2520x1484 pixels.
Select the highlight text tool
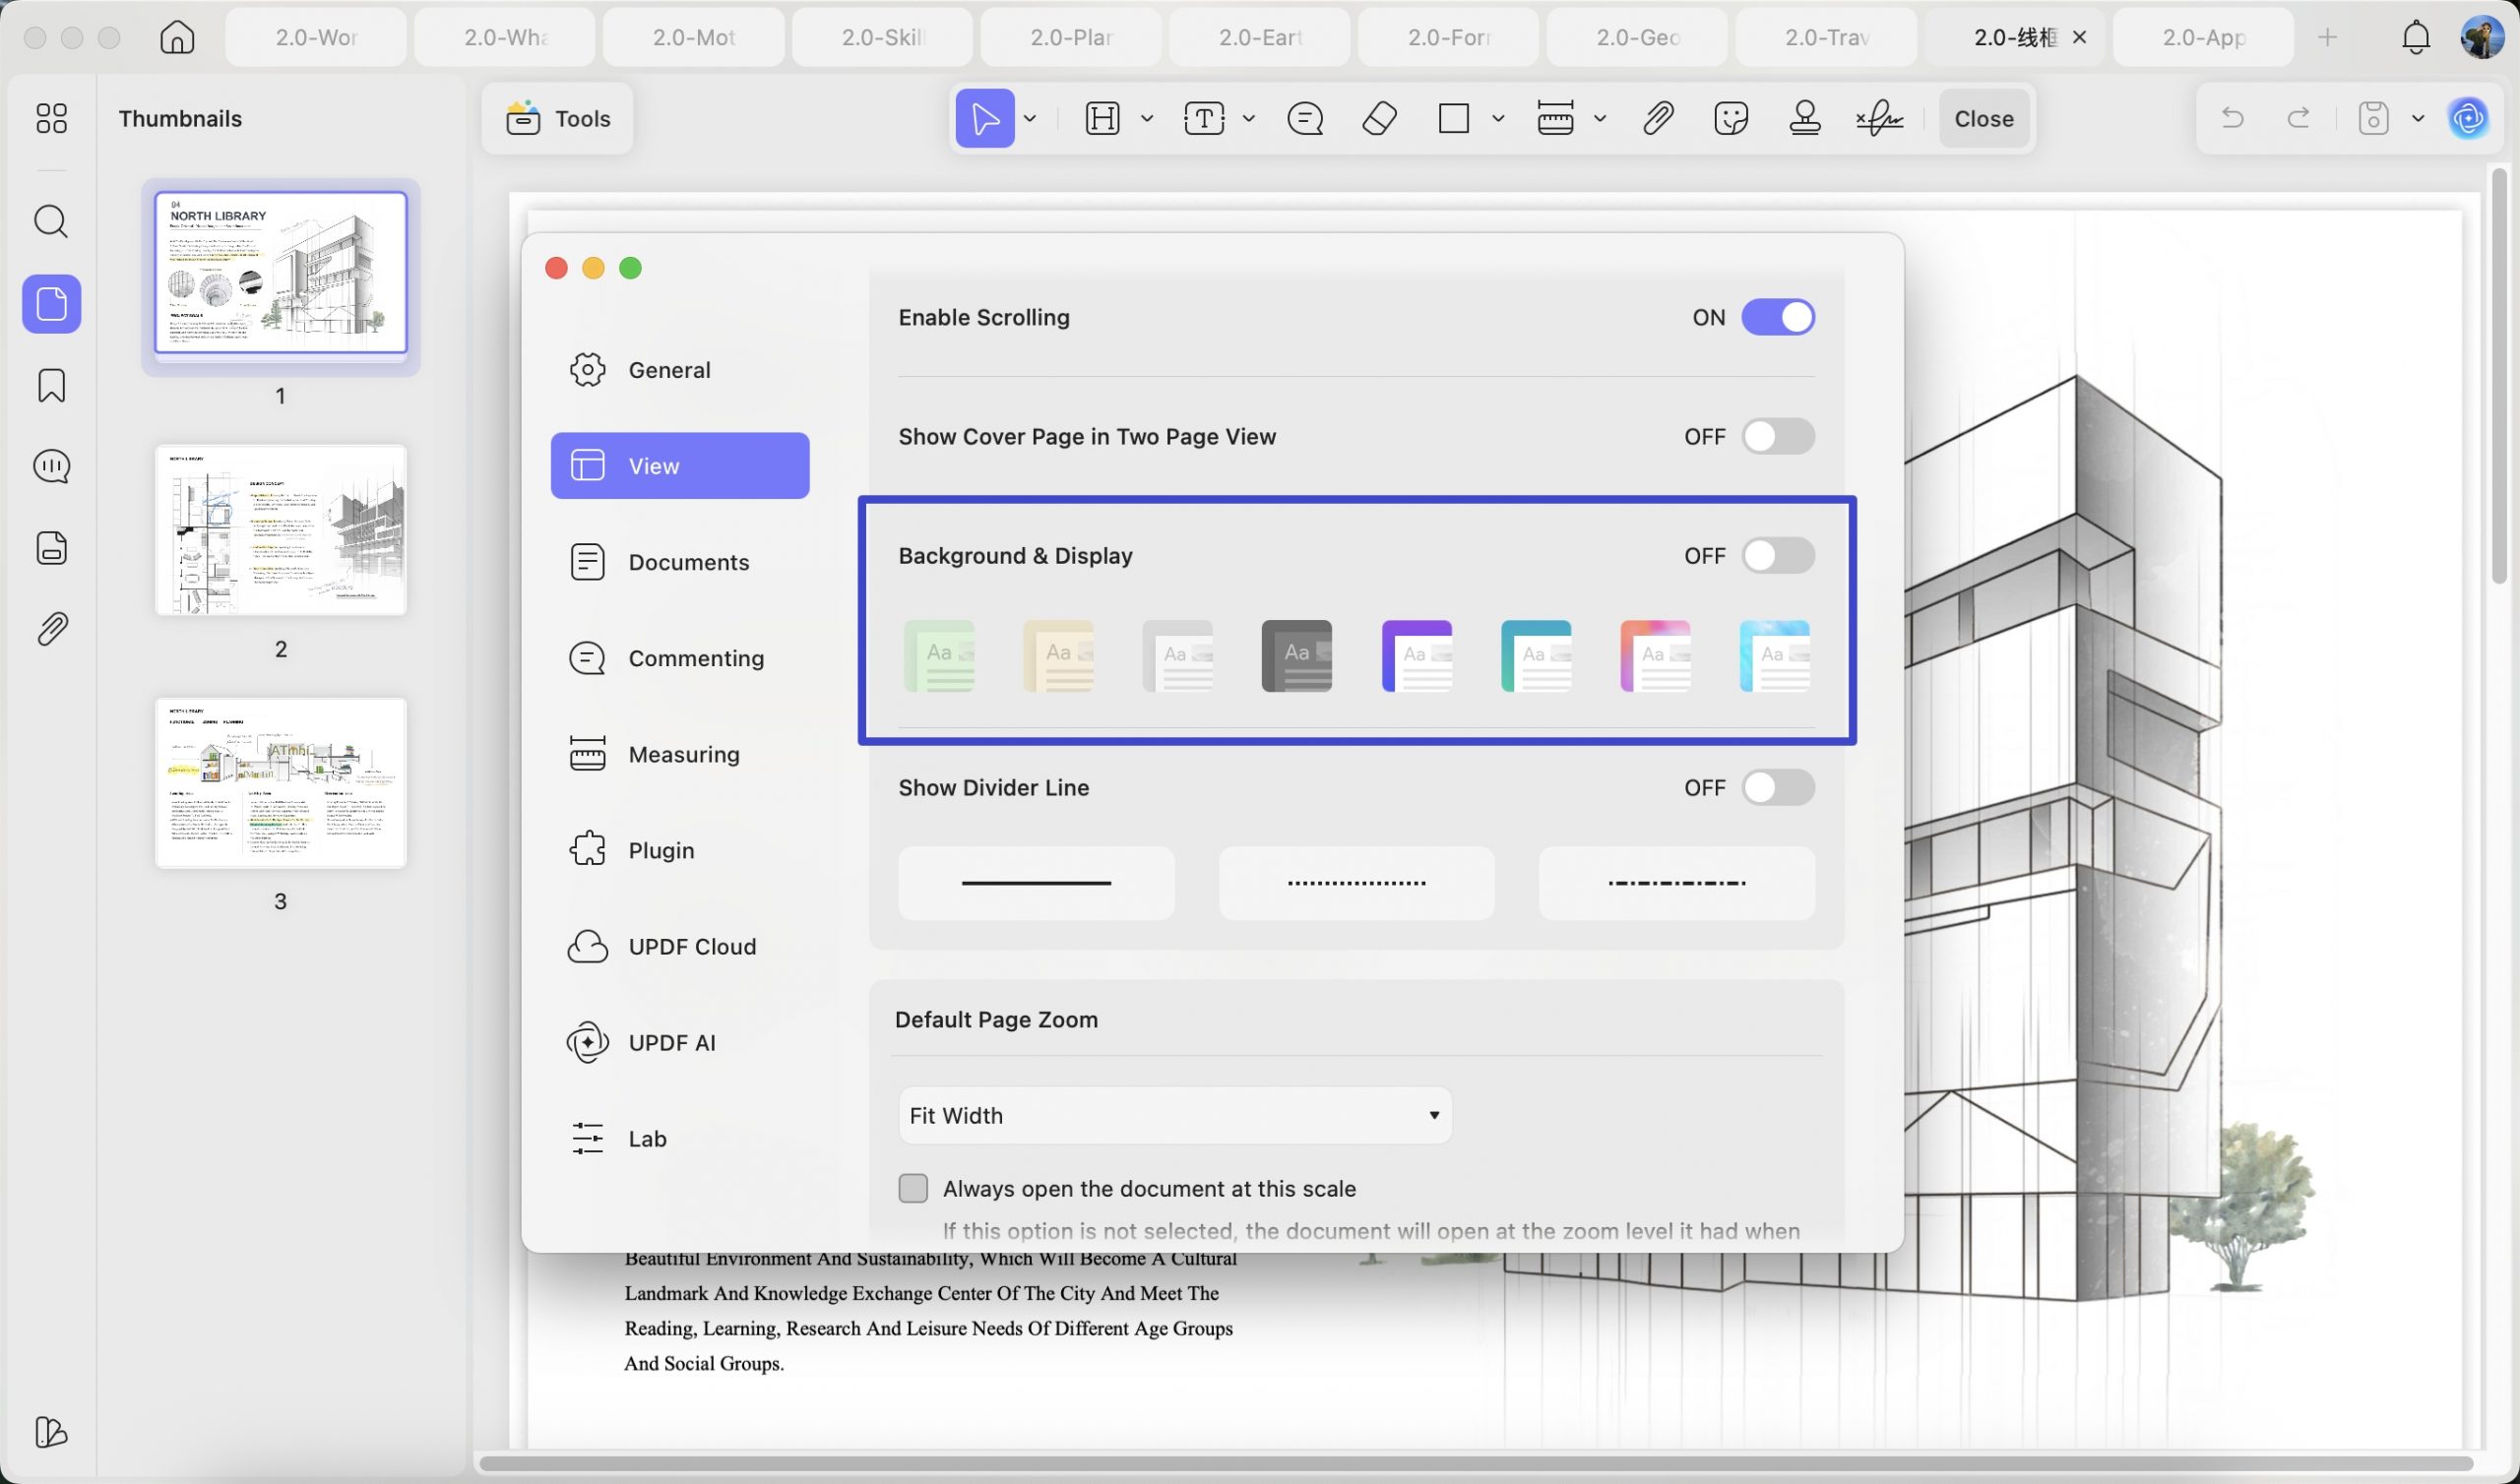[1102, 118]
